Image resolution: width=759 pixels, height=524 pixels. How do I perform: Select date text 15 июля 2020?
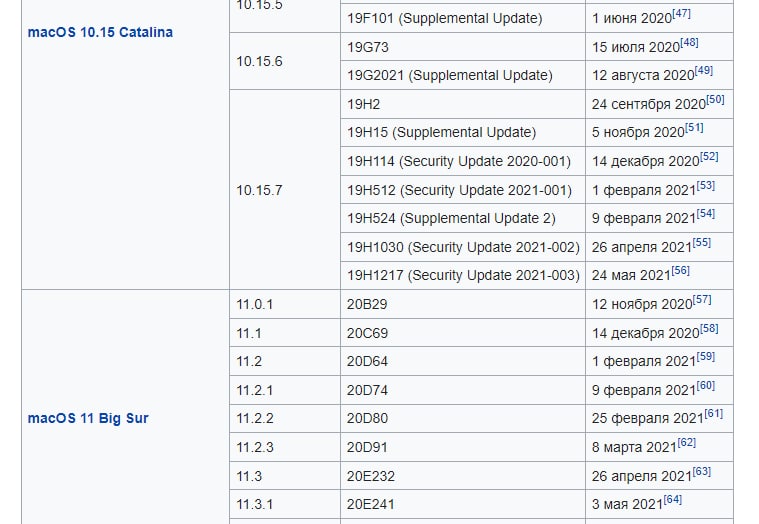(636, 47)
